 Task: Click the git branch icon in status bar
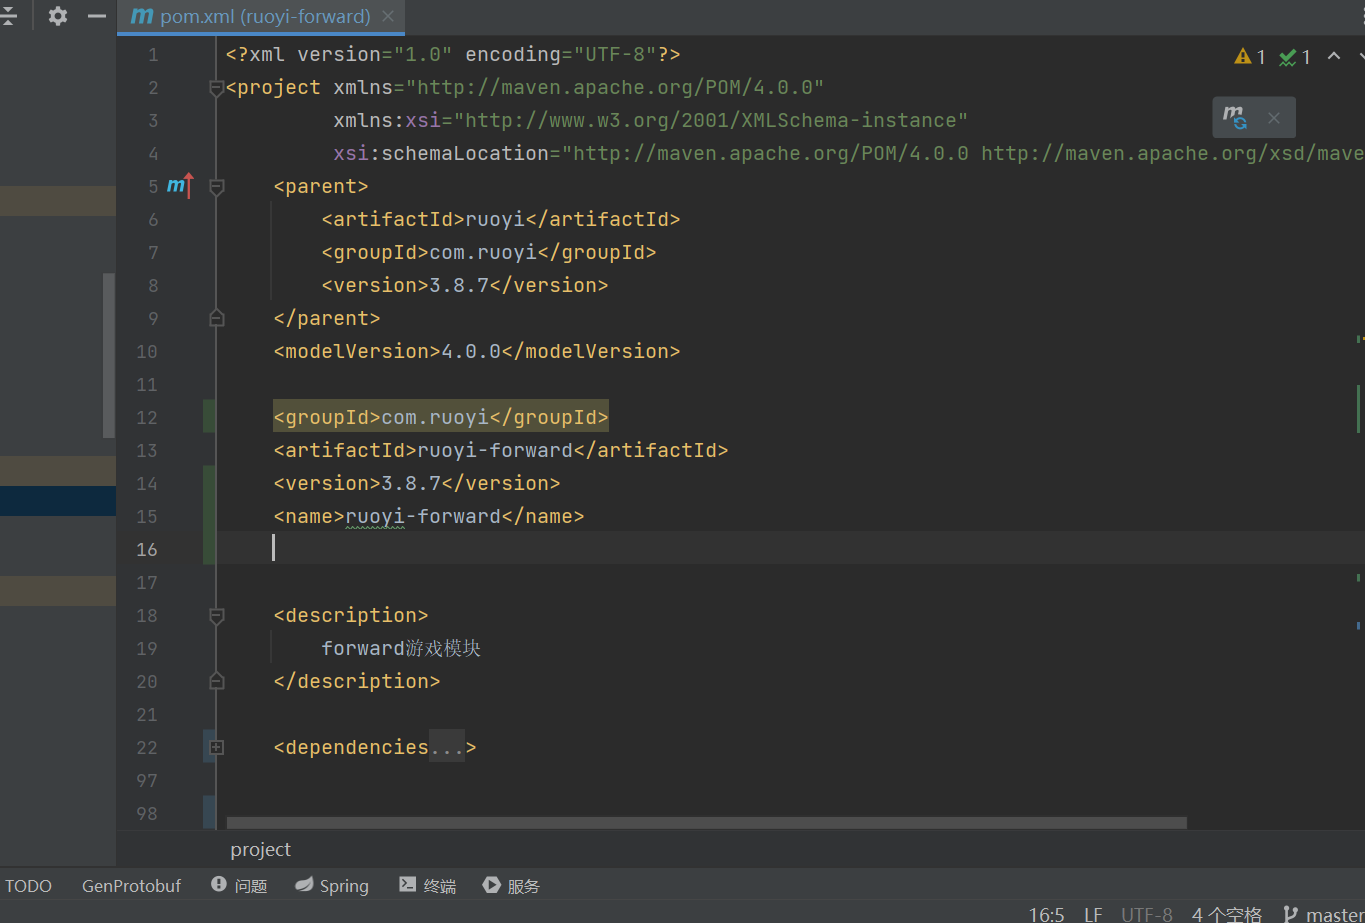(x=1291, y=914)
